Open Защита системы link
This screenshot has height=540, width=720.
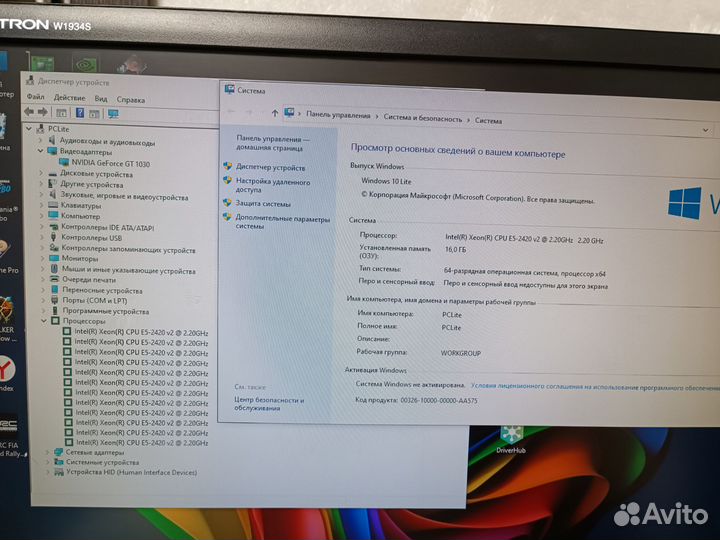tap(263, 203)
